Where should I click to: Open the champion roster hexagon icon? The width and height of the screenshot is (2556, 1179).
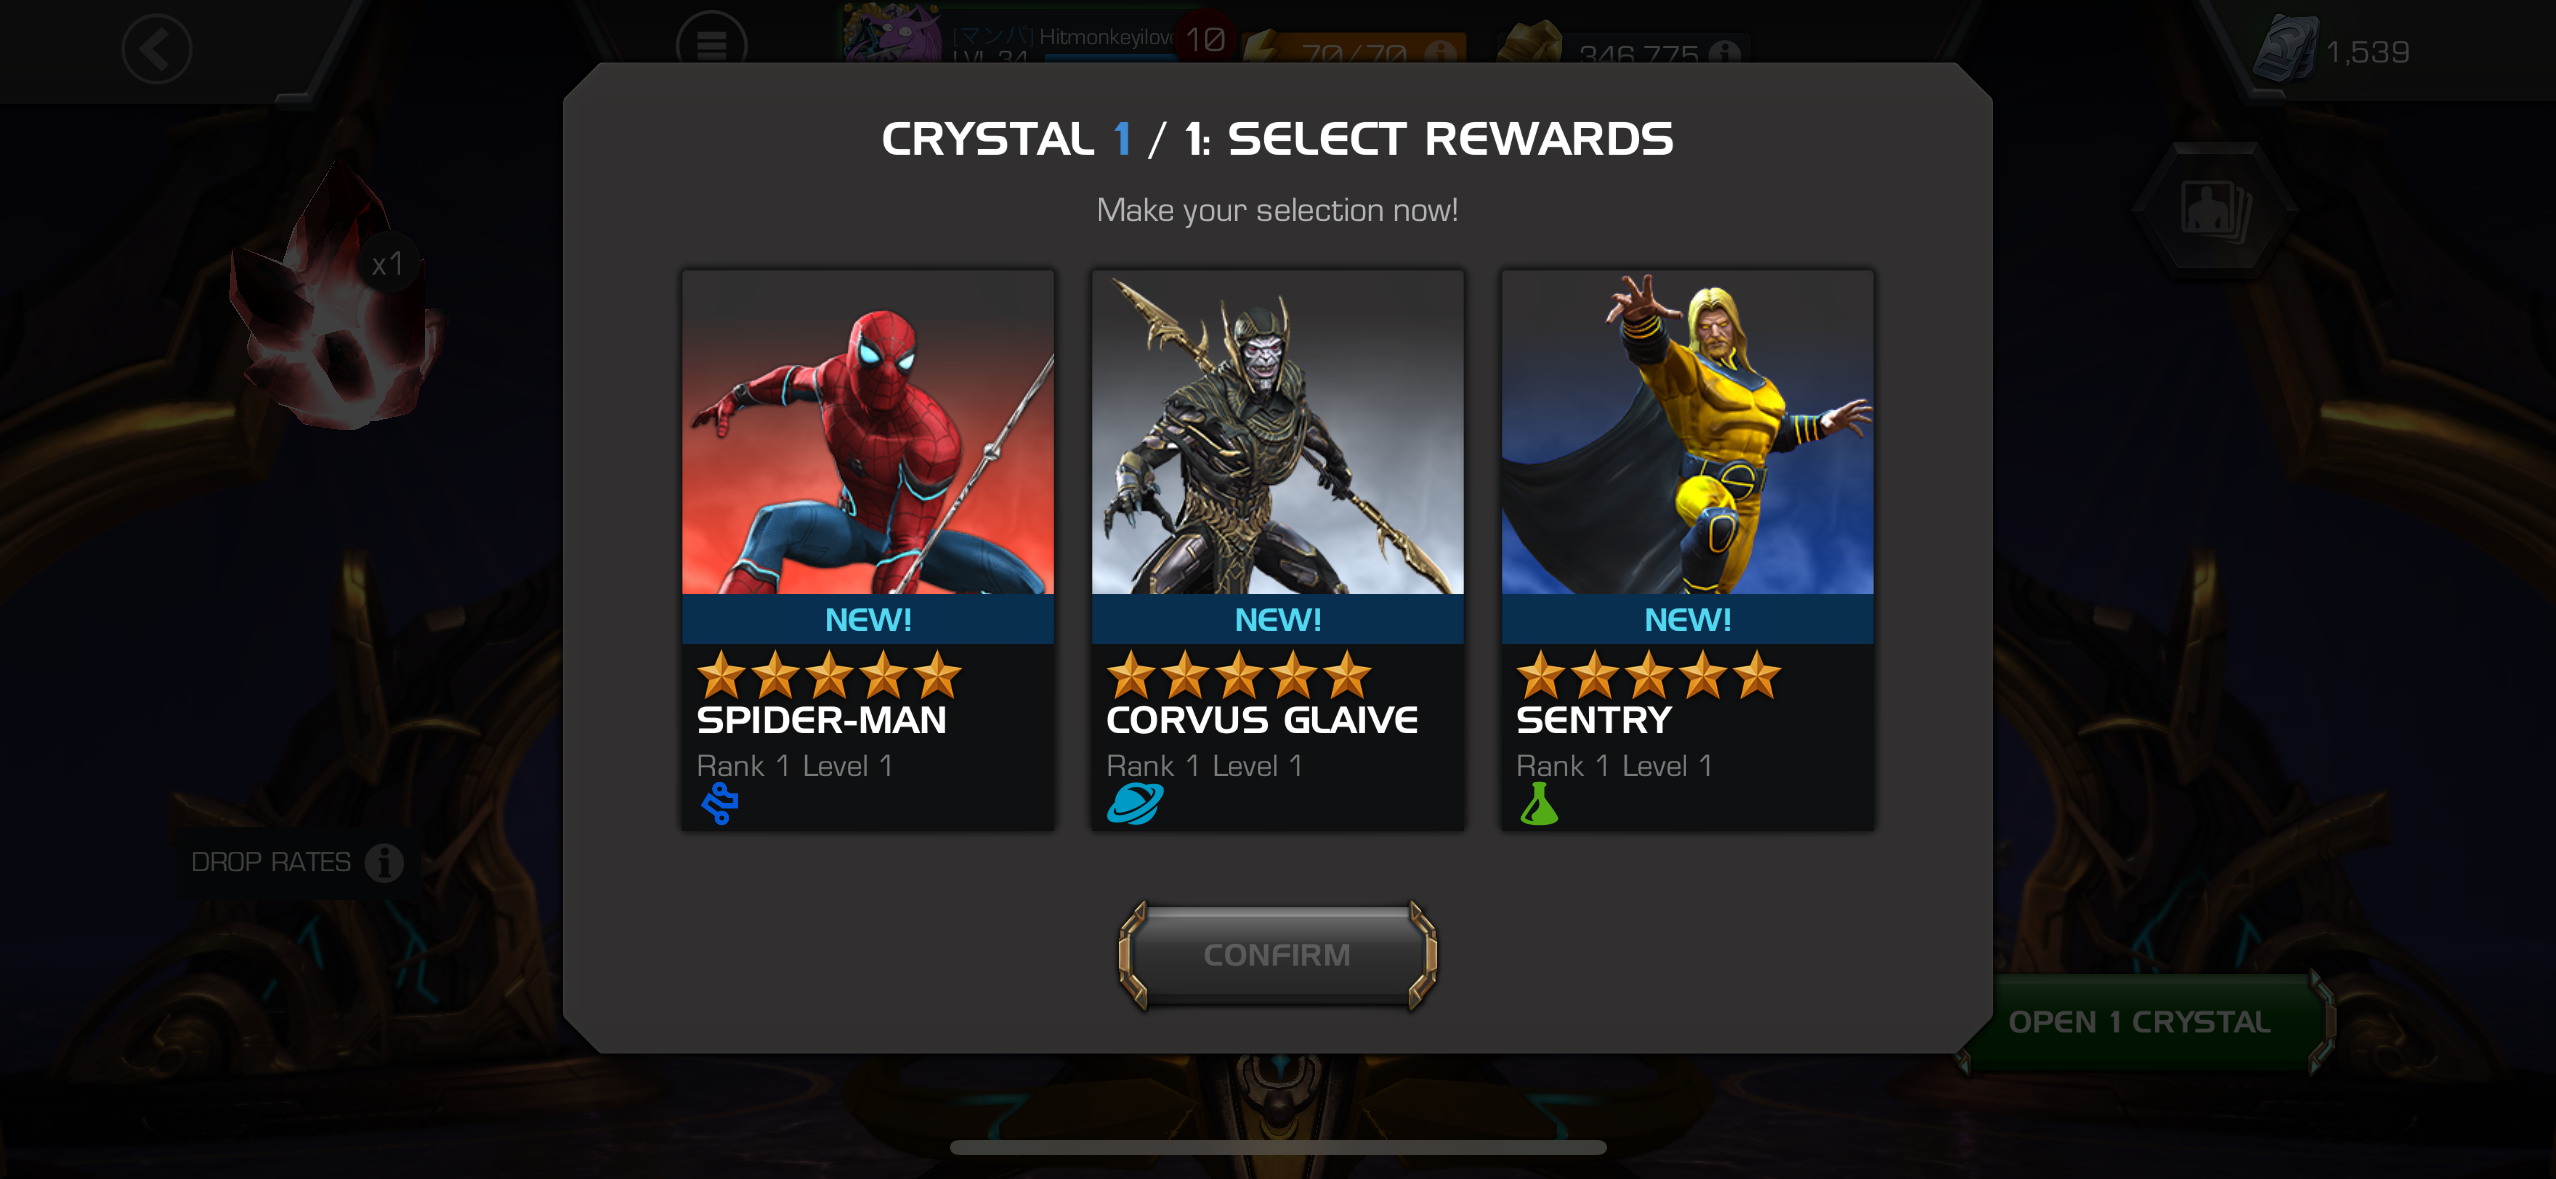pos(2214,211)
